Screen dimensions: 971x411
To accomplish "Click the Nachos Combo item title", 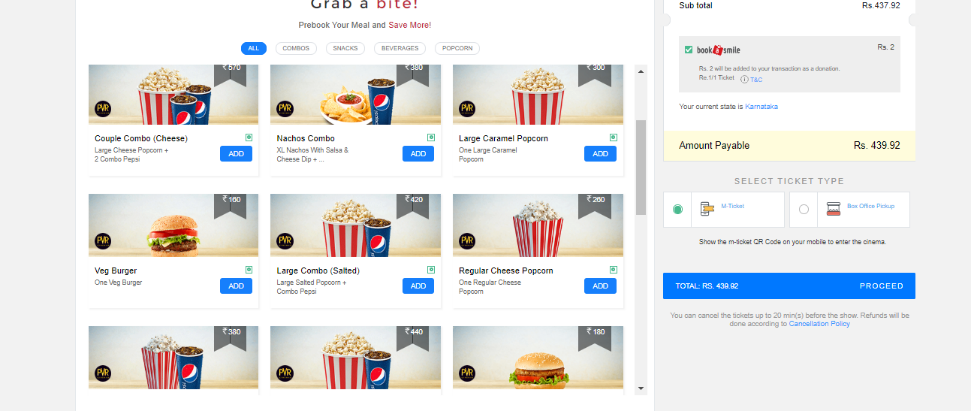I will coord(305,138).
